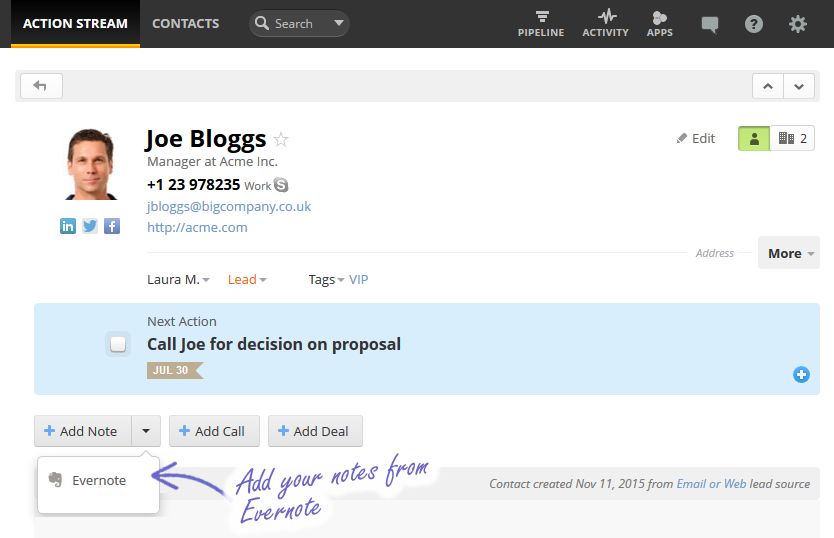Open the settings gear icon
This screenshot has height=538, width=834.
[x=797, y=24]
